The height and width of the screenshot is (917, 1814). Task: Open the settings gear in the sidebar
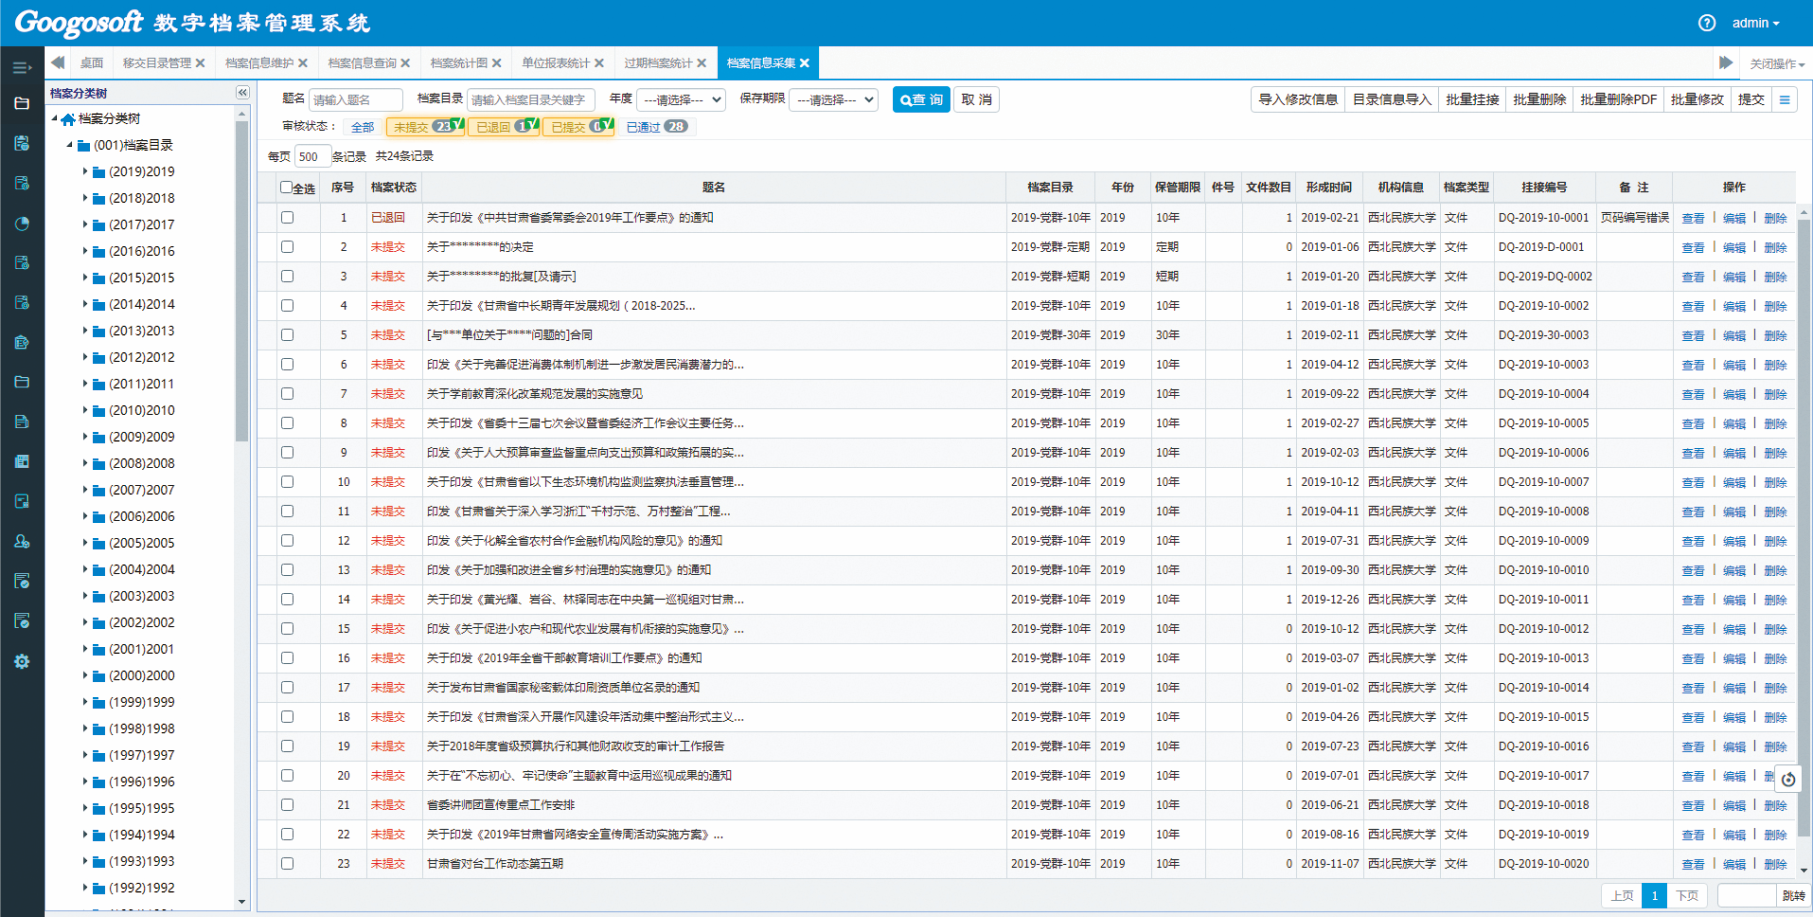(21, 661)
